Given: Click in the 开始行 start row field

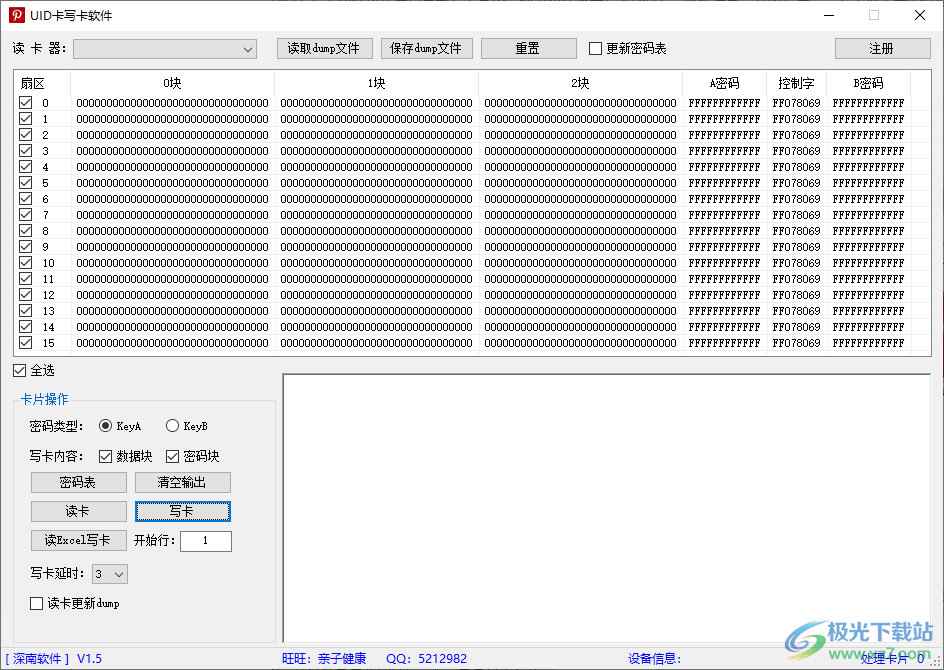Looking at the screenshot, I should tap(205, 541).
